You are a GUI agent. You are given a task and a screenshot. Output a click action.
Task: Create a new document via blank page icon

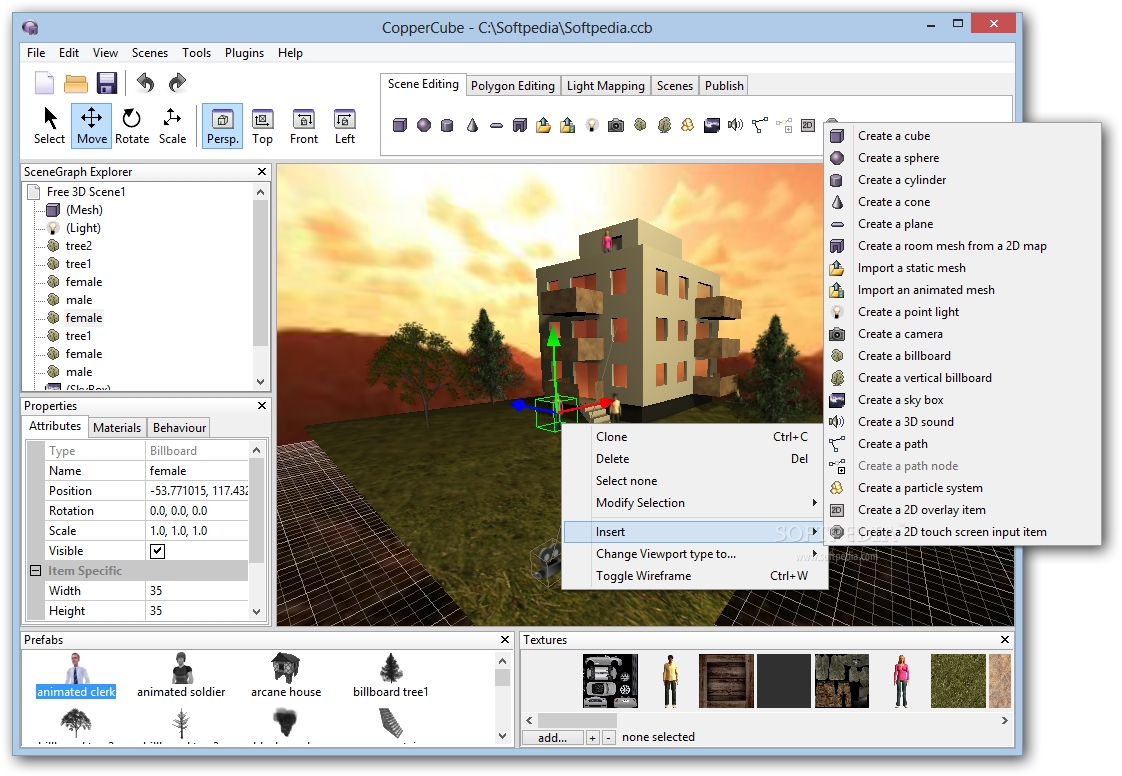pos(44,83)
